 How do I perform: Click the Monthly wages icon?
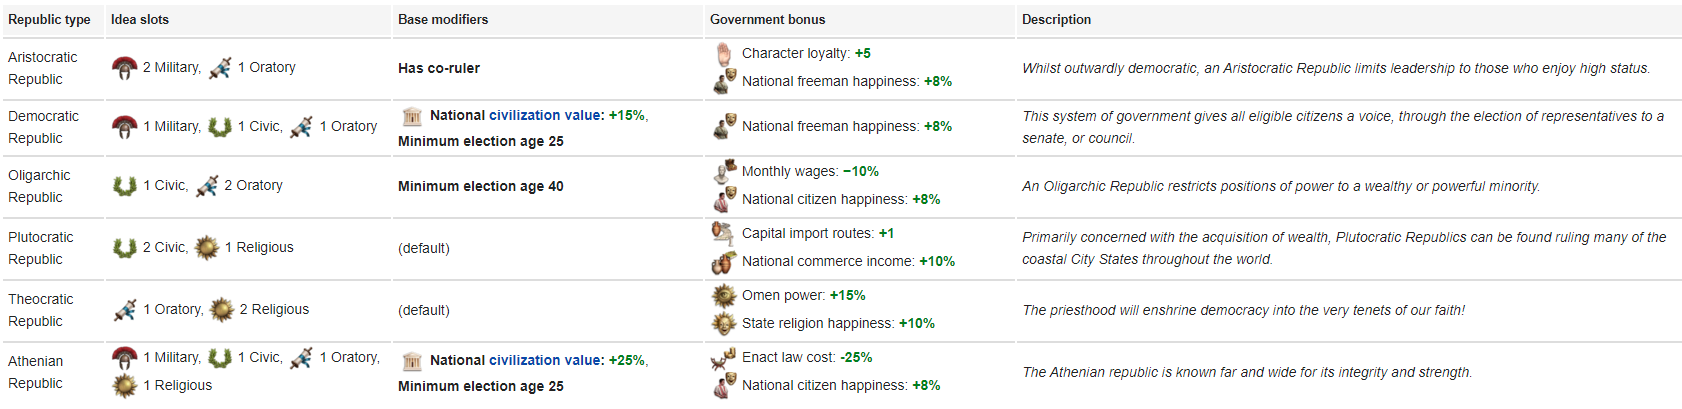pos(724,172)
